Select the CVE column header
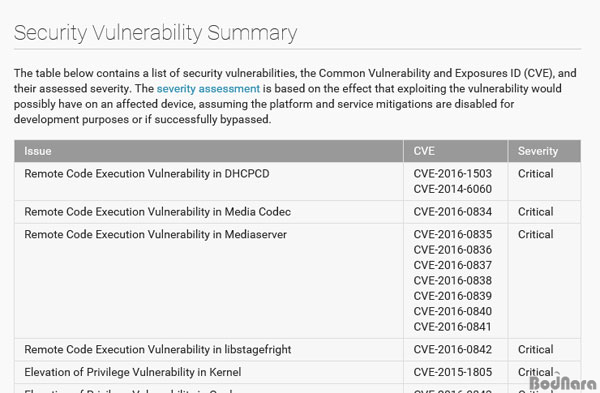600x393 pixels. coord(424,151)
